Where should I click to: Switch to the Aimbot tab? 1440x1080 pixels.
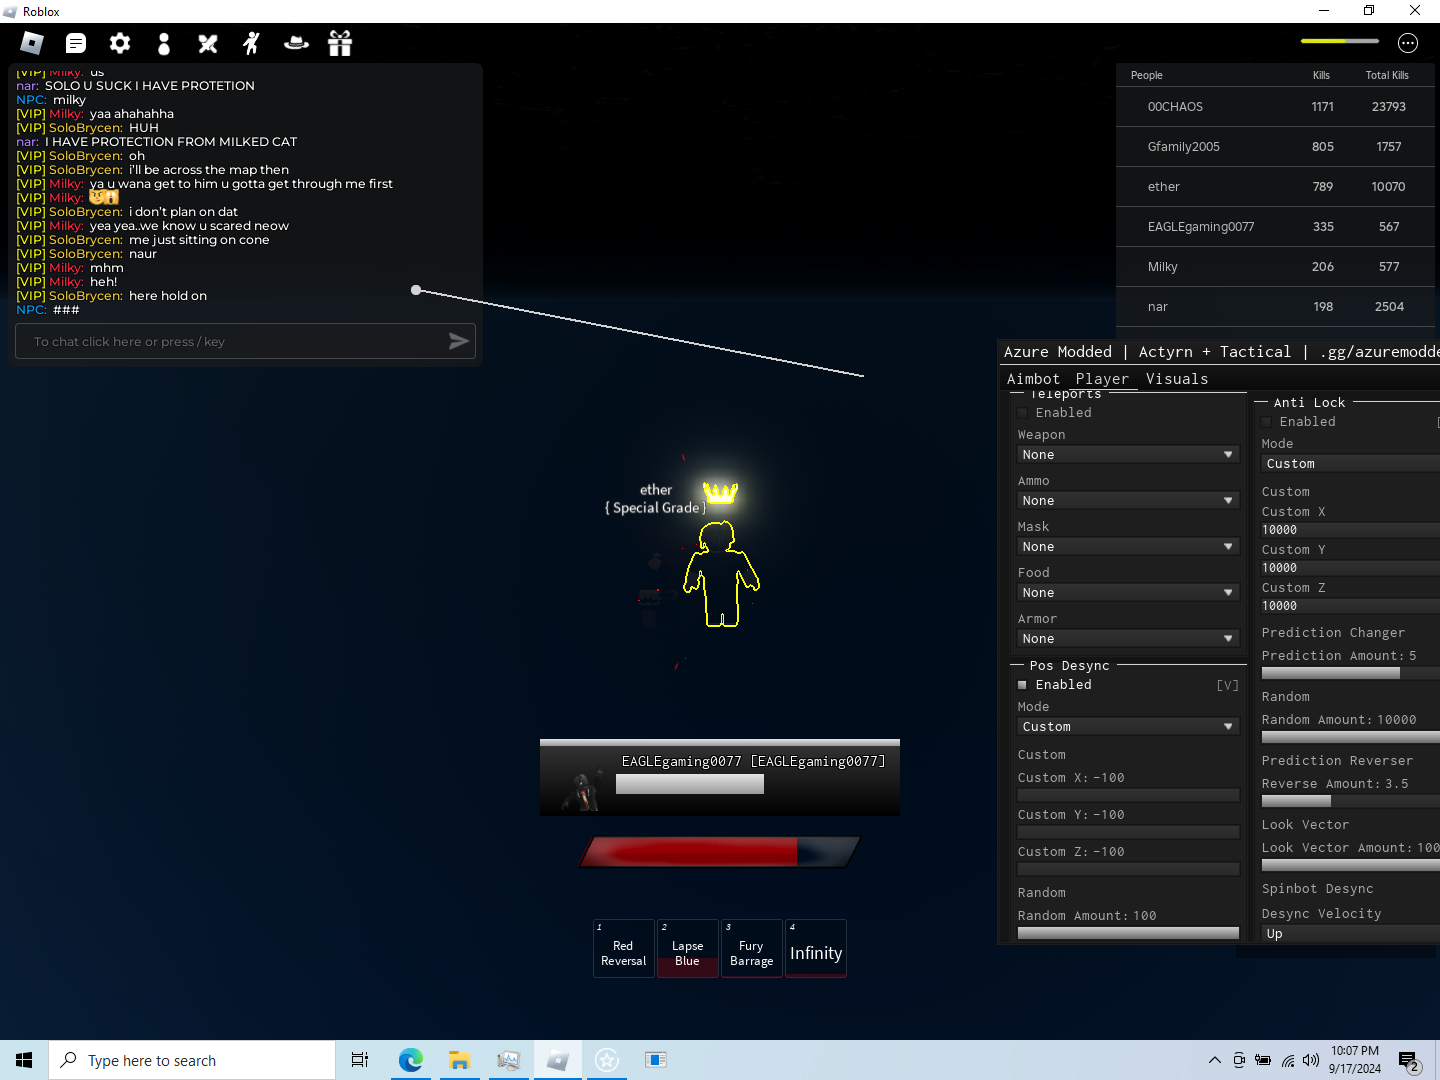tap(1033, 379)
